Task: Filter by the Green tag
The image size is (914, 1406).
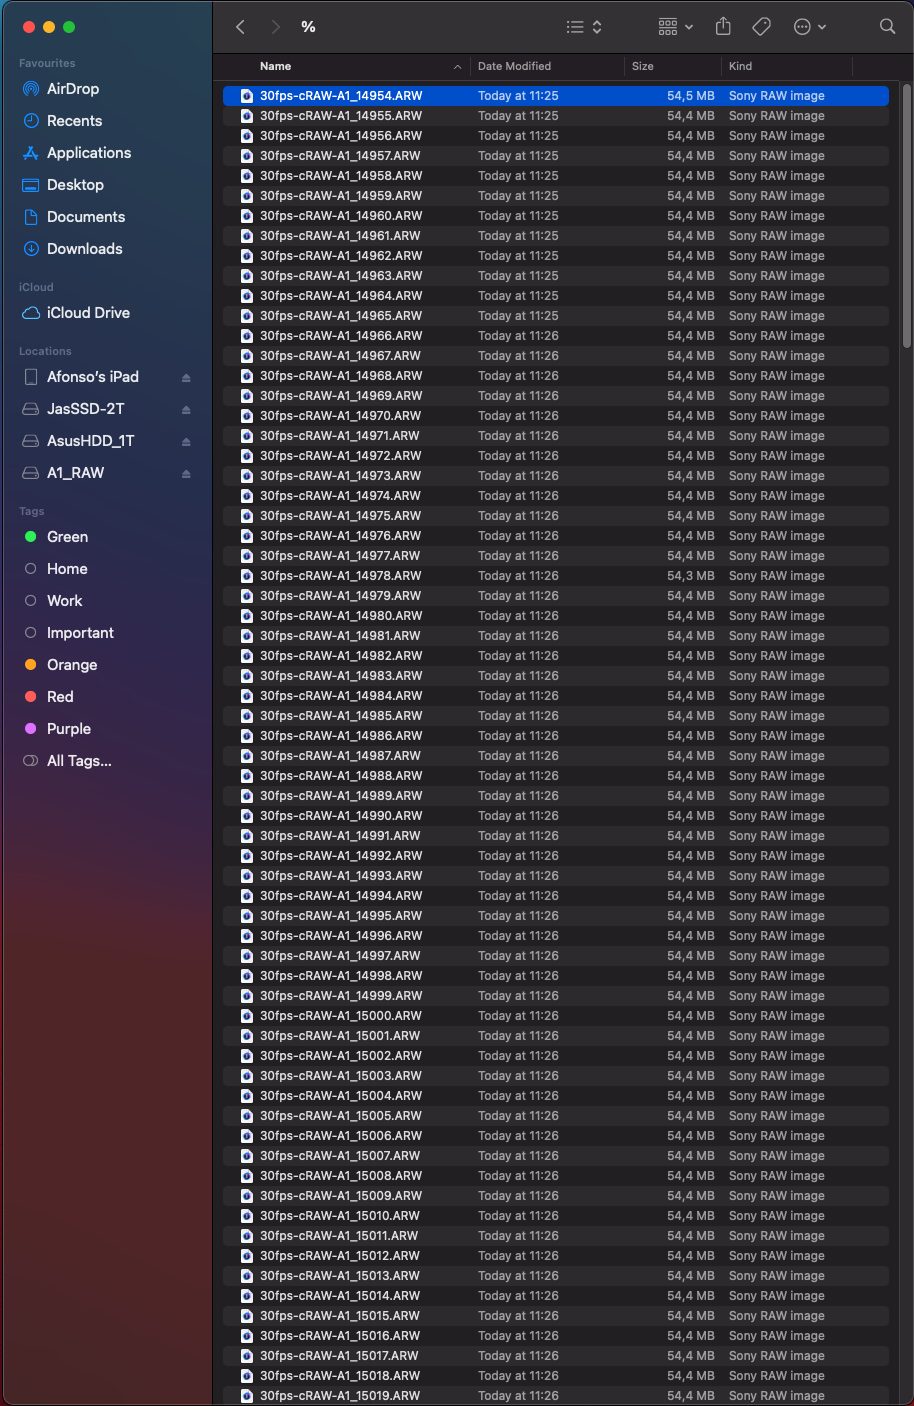Action: (67, 537)
